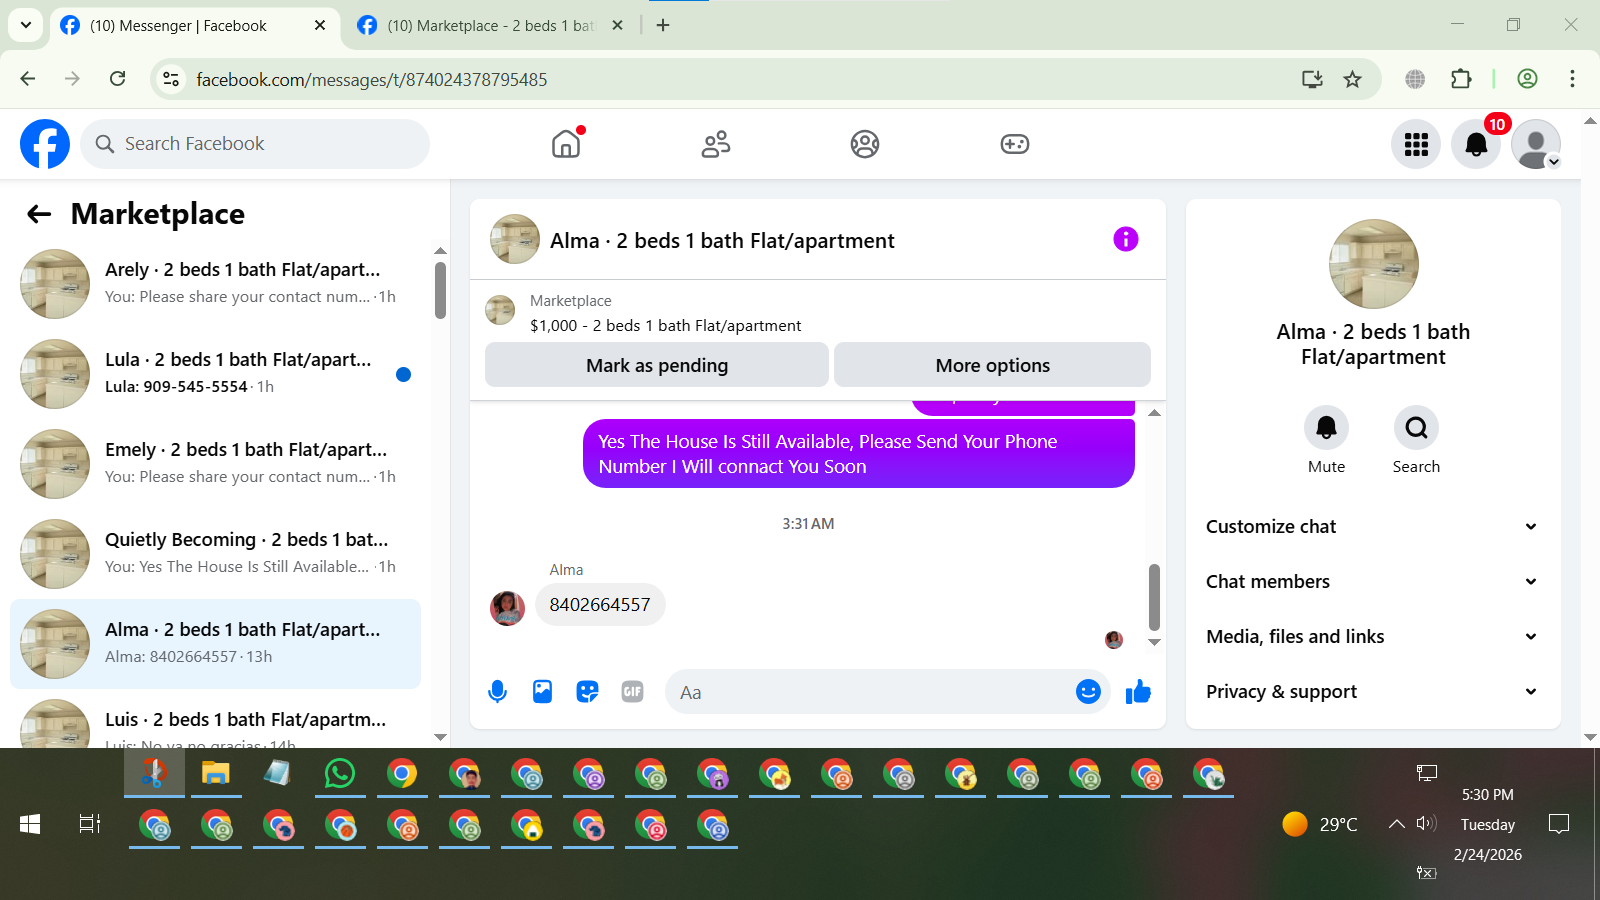Screen dimensions: 1600x900
Task: Go back in browser history
Action: (x=28, y=79)
